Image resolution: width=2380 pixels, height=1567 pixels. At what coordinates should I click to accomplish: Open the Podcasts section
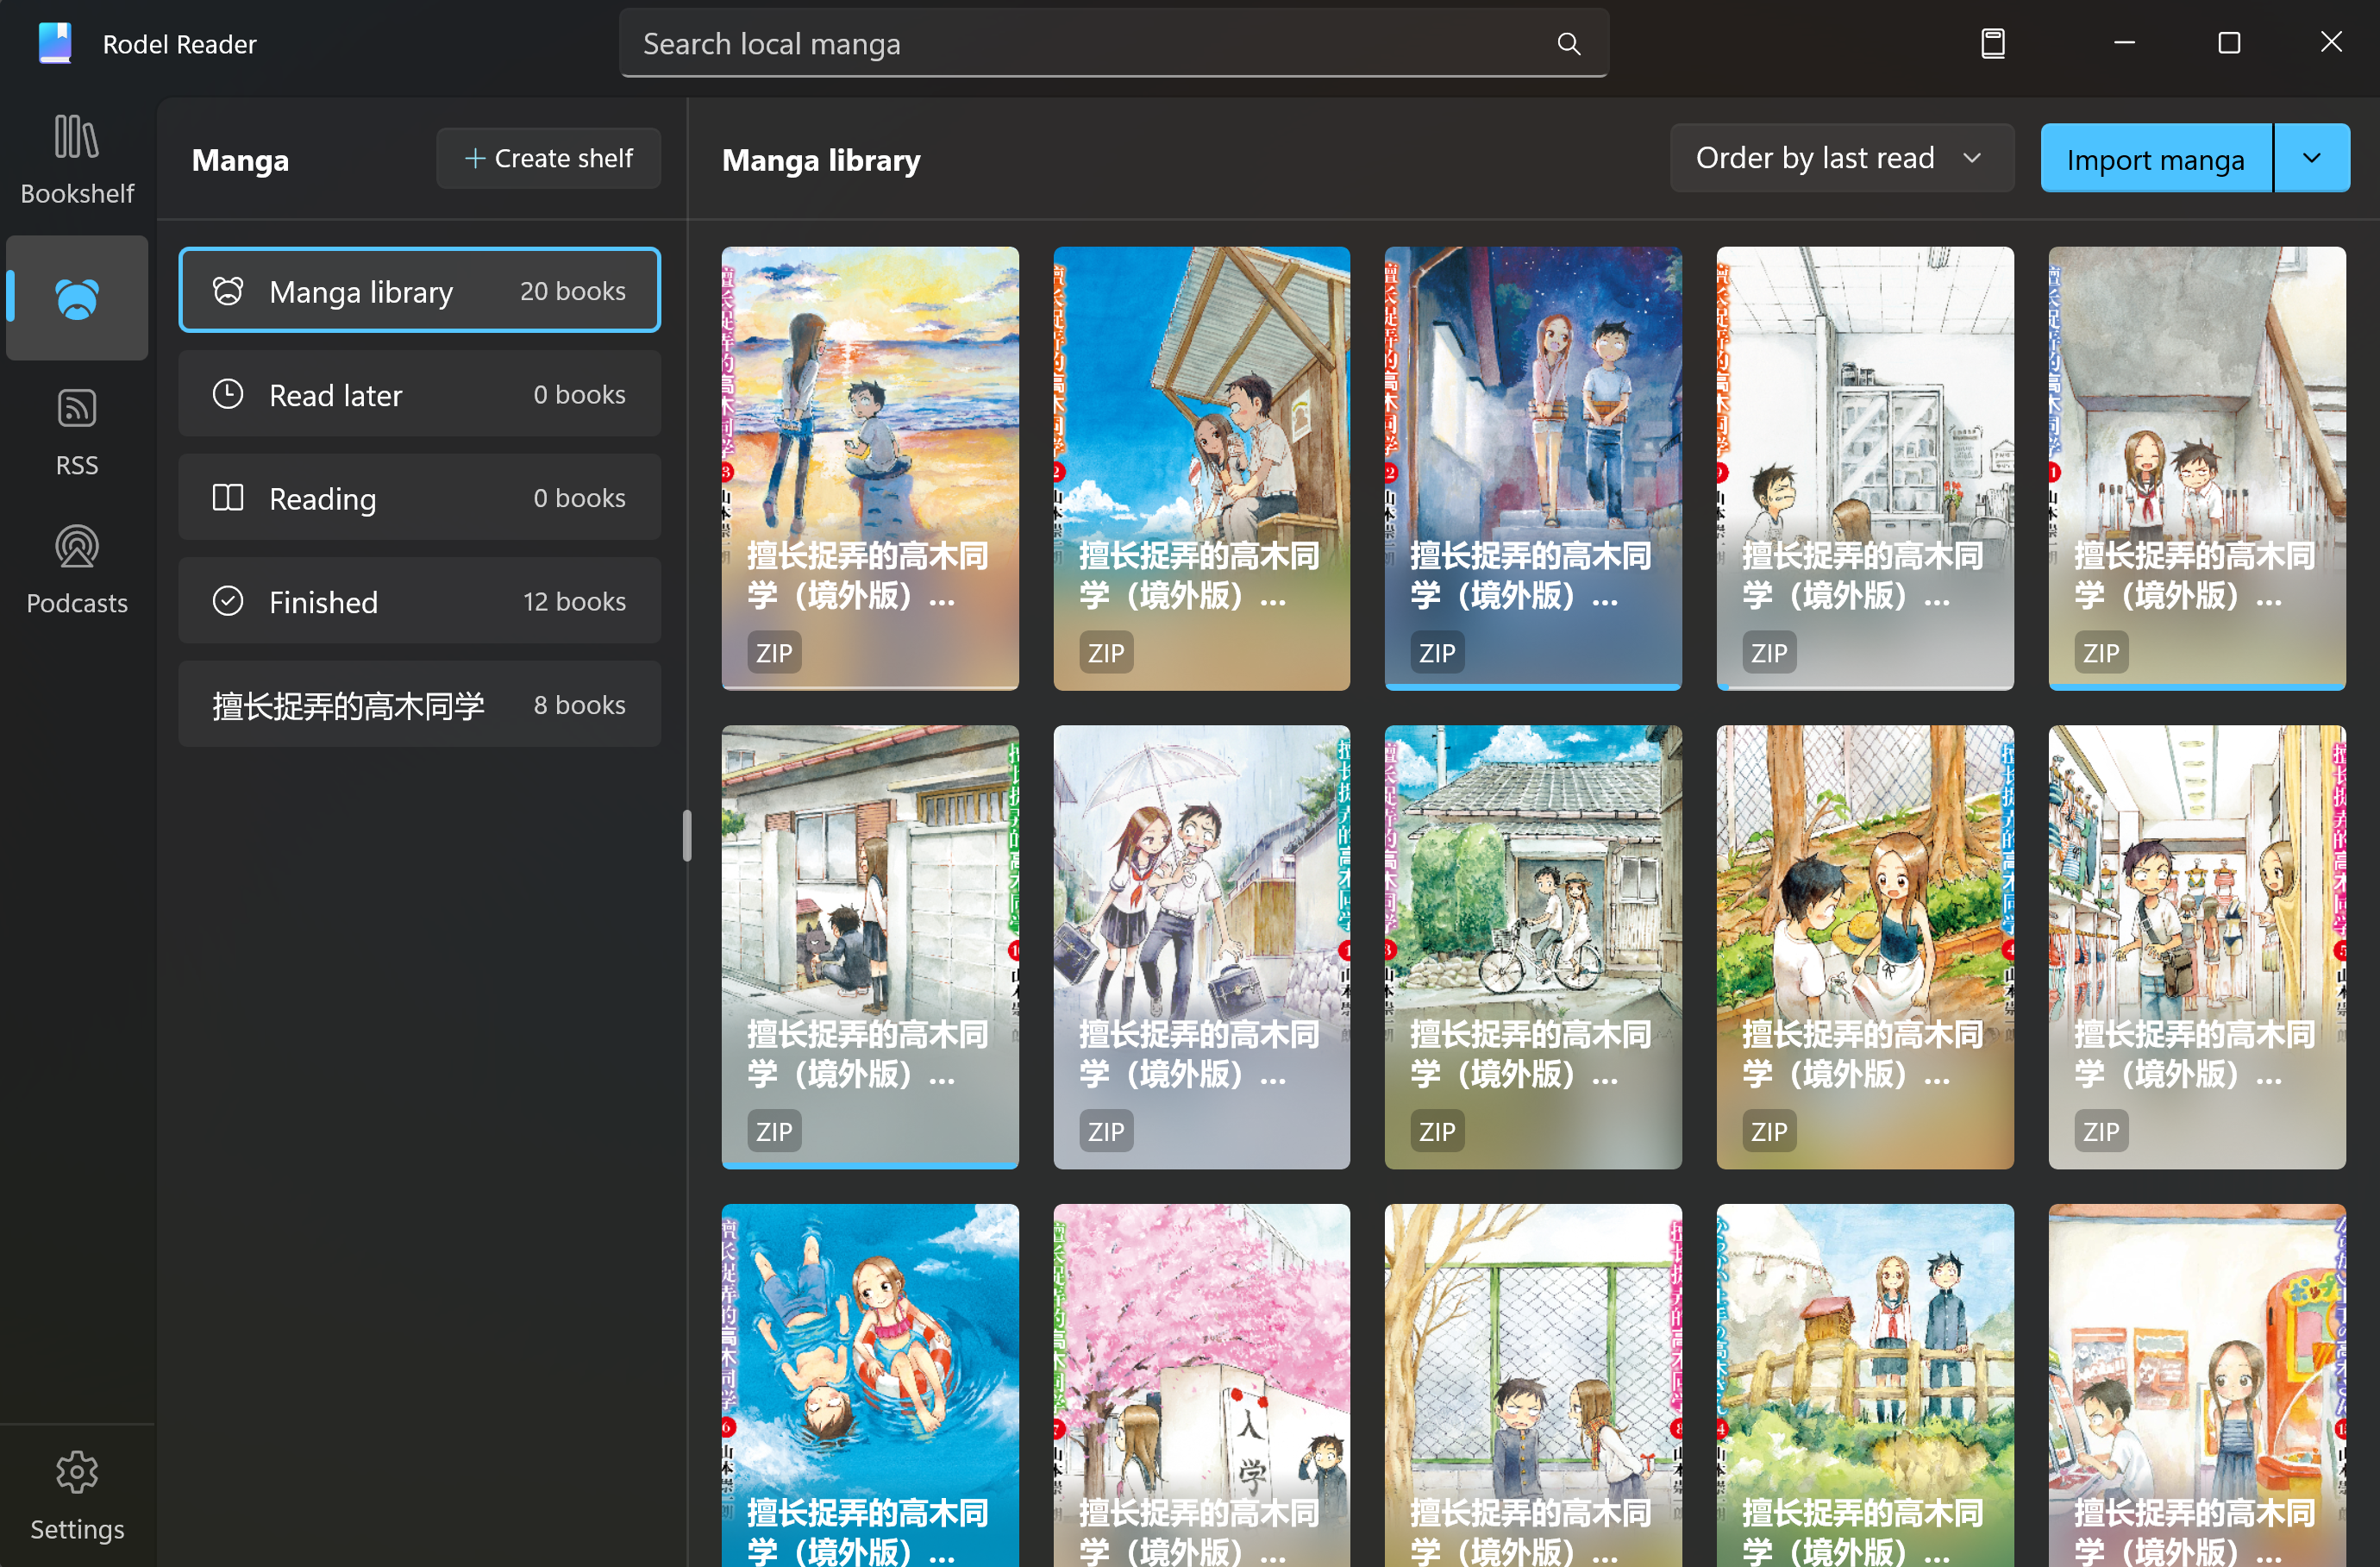77,570
